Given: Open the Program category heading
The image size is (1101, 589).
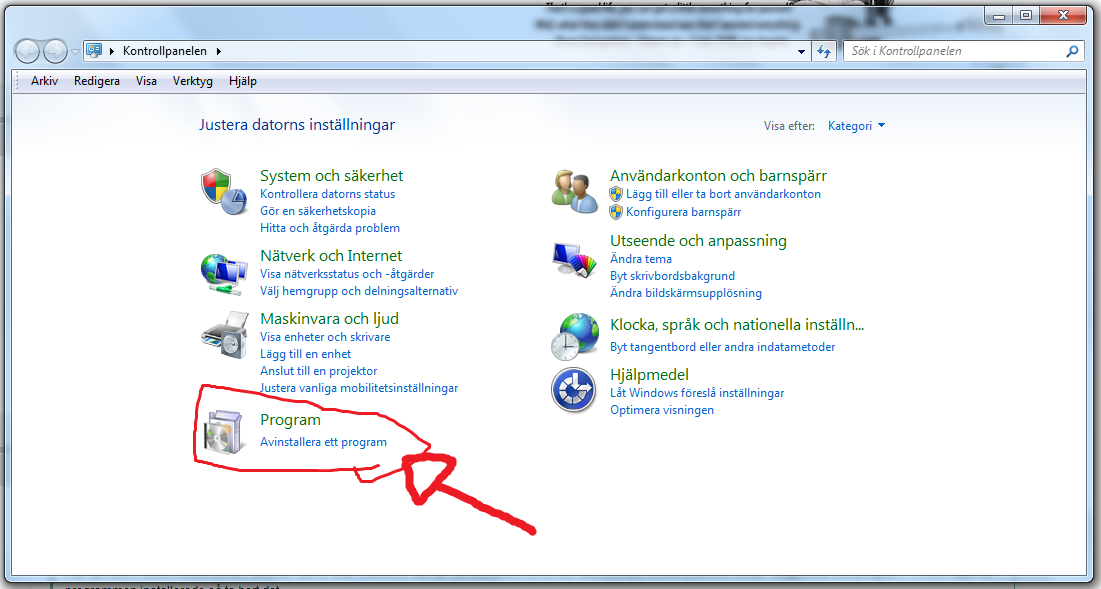Looking at the screenshot, I should (290, 420).
